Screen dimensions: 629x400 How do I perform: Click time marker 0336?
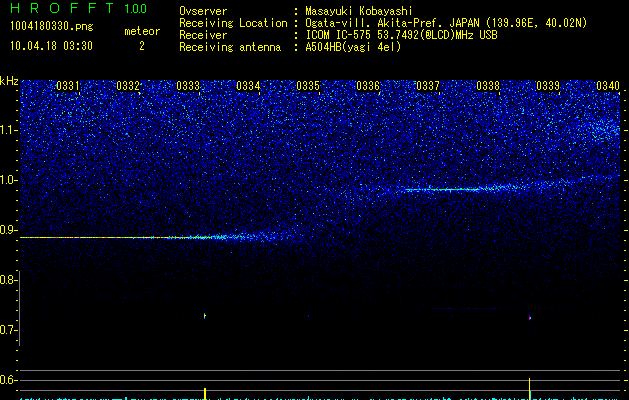(x=368, y=86)
